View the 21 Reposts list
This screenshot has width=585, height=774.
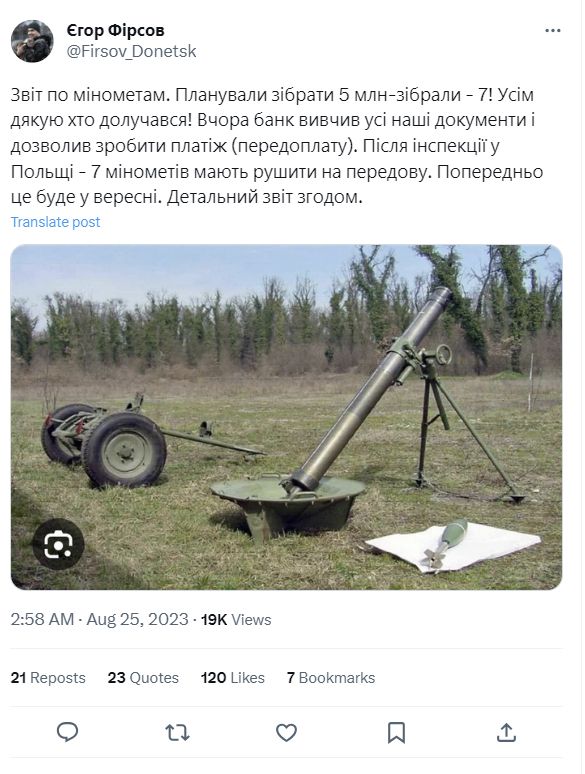tap(48, 678)
